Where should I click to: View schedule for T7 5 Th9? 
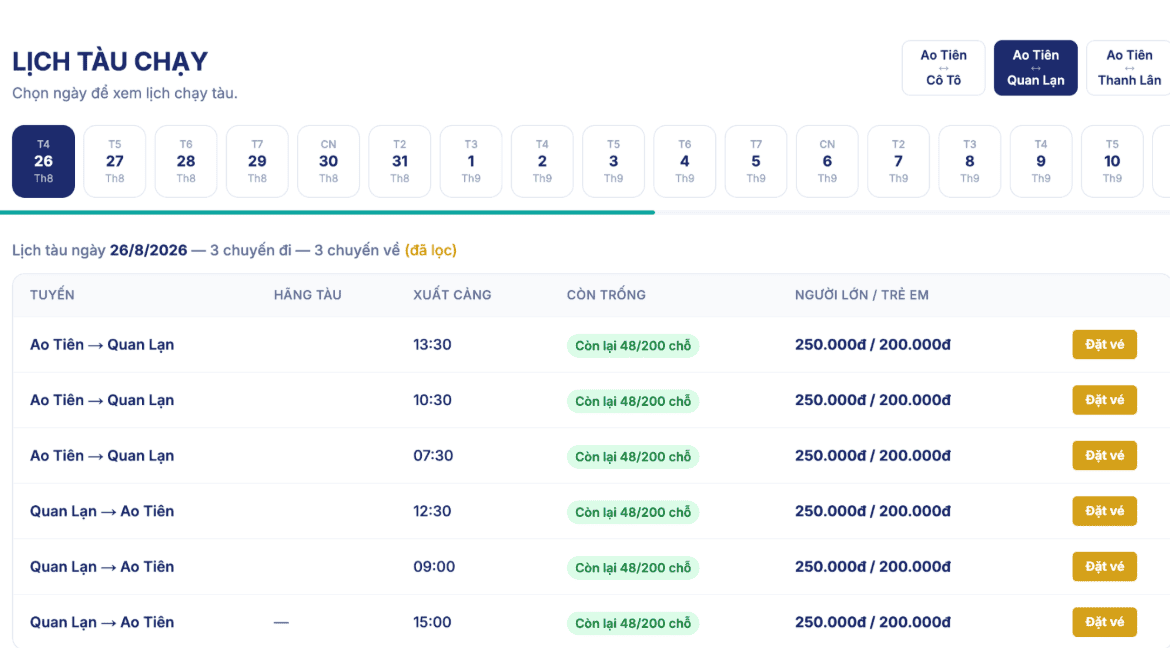[x=756, y=161]
